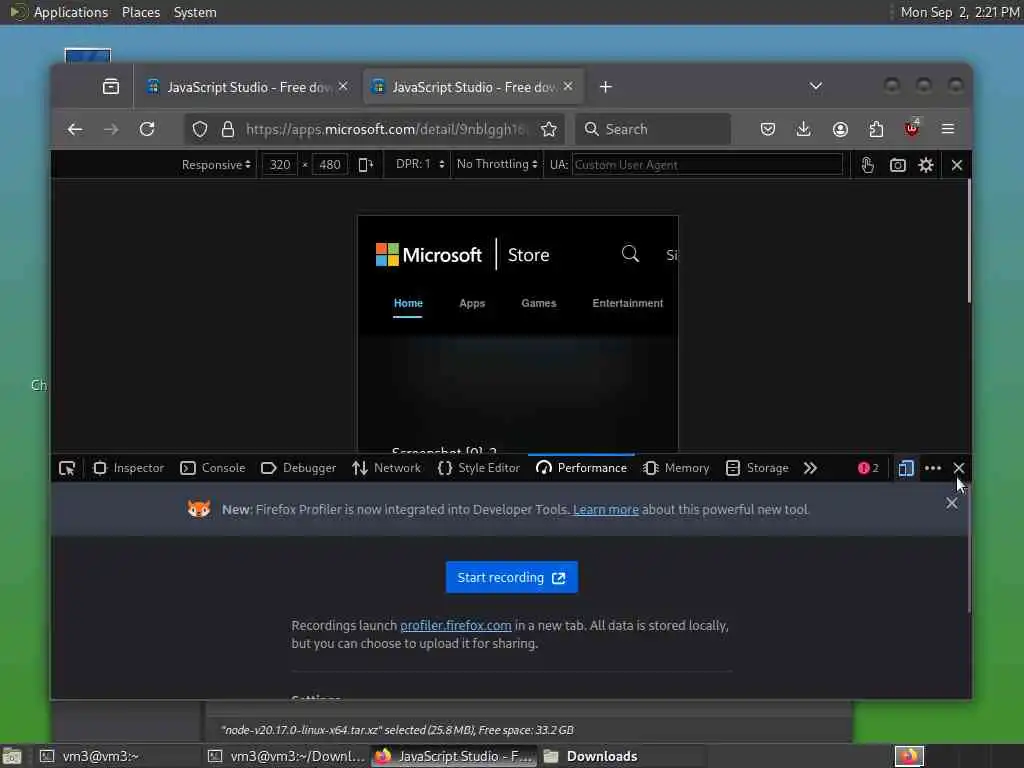Viewport: 1024px width, 768px height.
Task: Open the uBlock Origin extension icon
Action: (x=912, y=128)
